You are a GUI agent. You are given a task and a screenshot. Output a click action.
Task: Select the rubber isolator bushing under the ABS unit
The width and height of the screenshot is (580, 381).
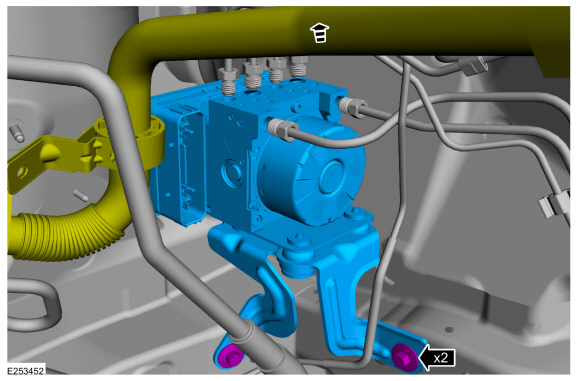tap(297, 263)
